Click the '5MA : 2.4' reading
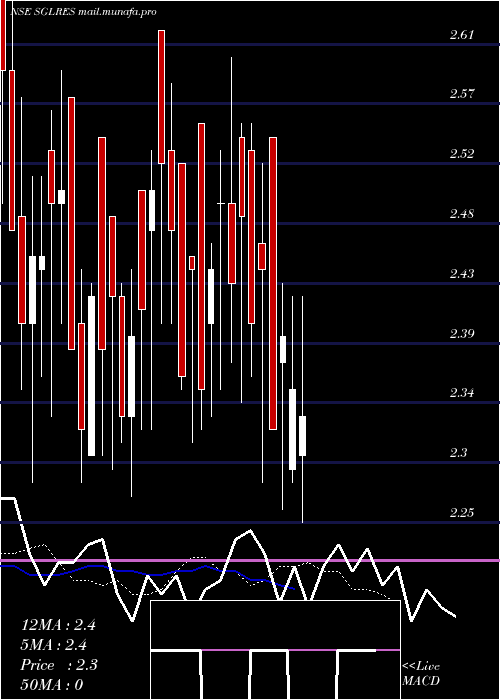The image size is (500, 700). (54, 645)
